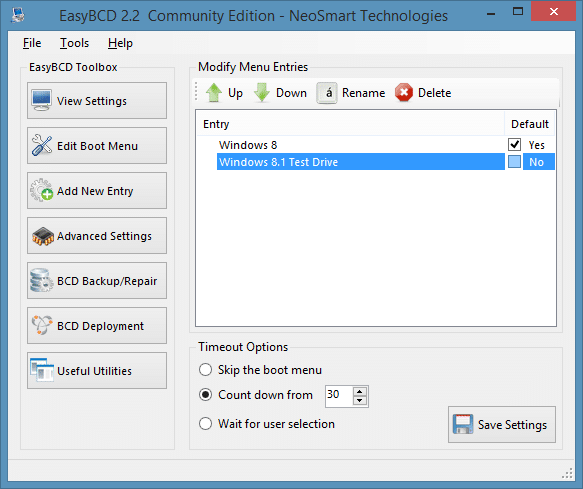Click the toolbar drag grip handle
Image resolution: width=583 pixels, height=489 pixels.
196,91
